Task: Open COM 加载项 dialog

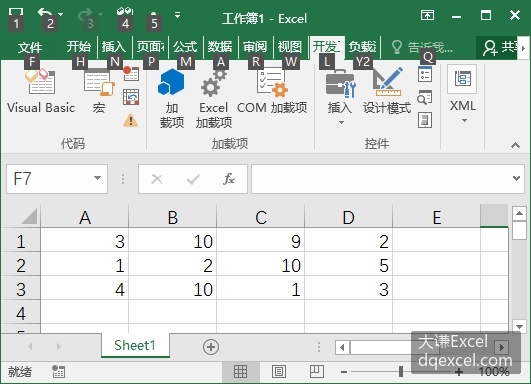Action: [272, 91]
